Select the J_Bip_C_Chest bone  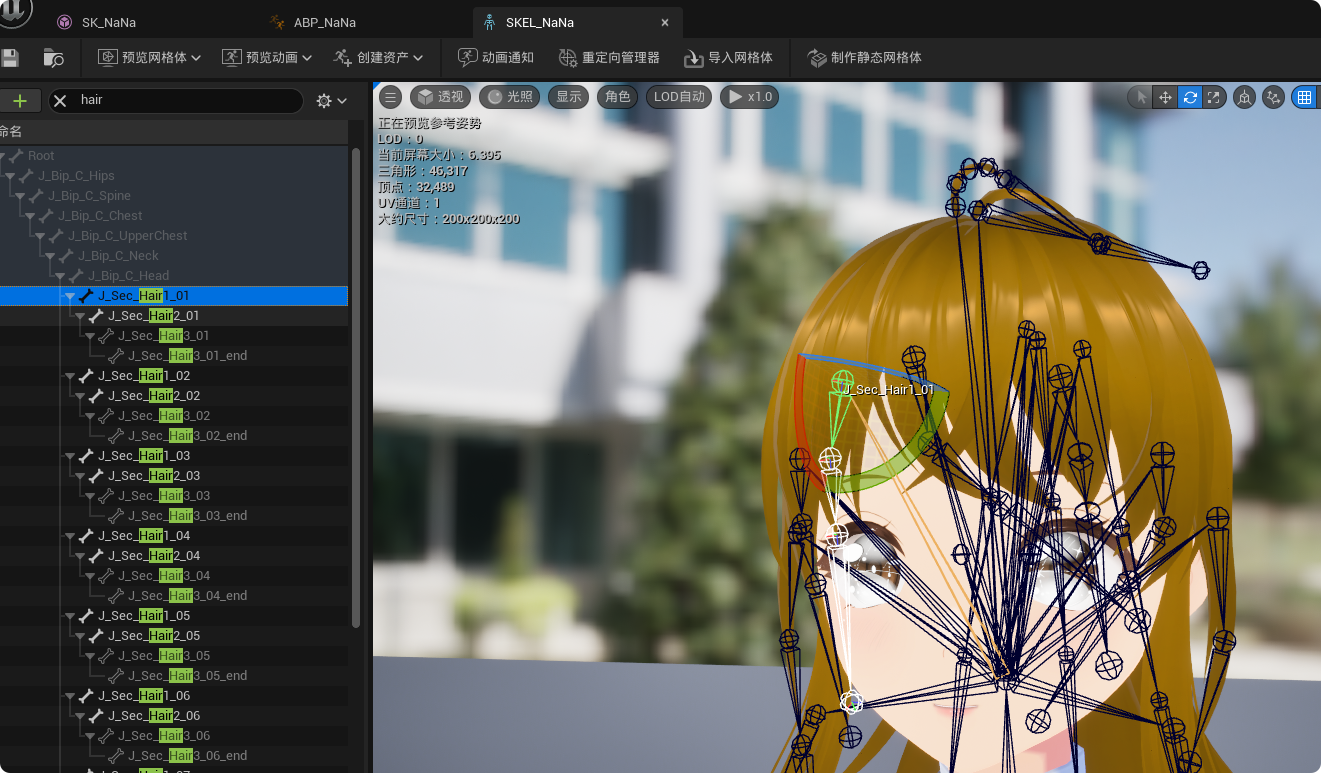pos(100,216)
